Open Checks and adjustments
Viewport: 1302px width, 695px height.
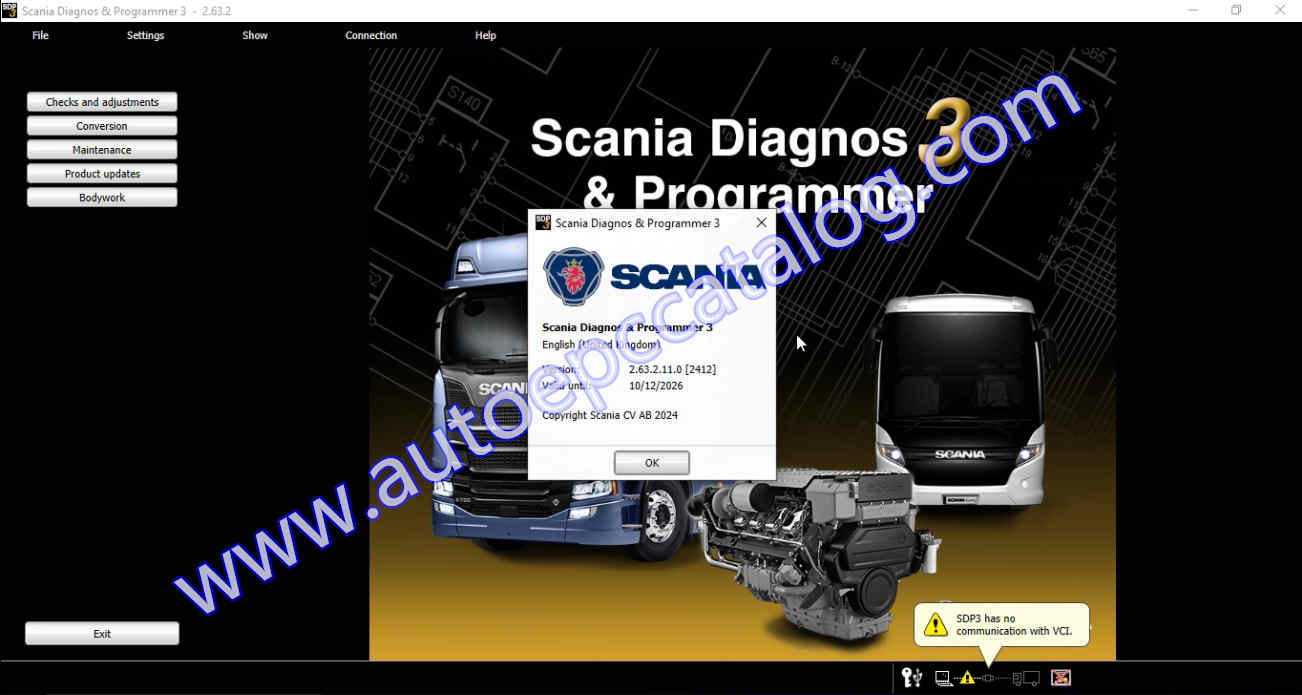coord(101,101)
